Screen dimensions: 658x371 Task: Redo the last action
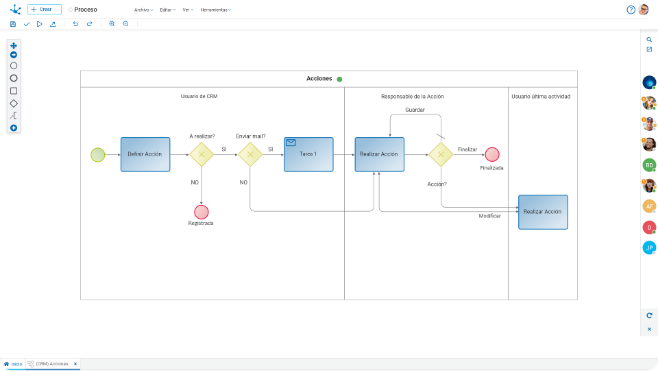coord(89,24)
